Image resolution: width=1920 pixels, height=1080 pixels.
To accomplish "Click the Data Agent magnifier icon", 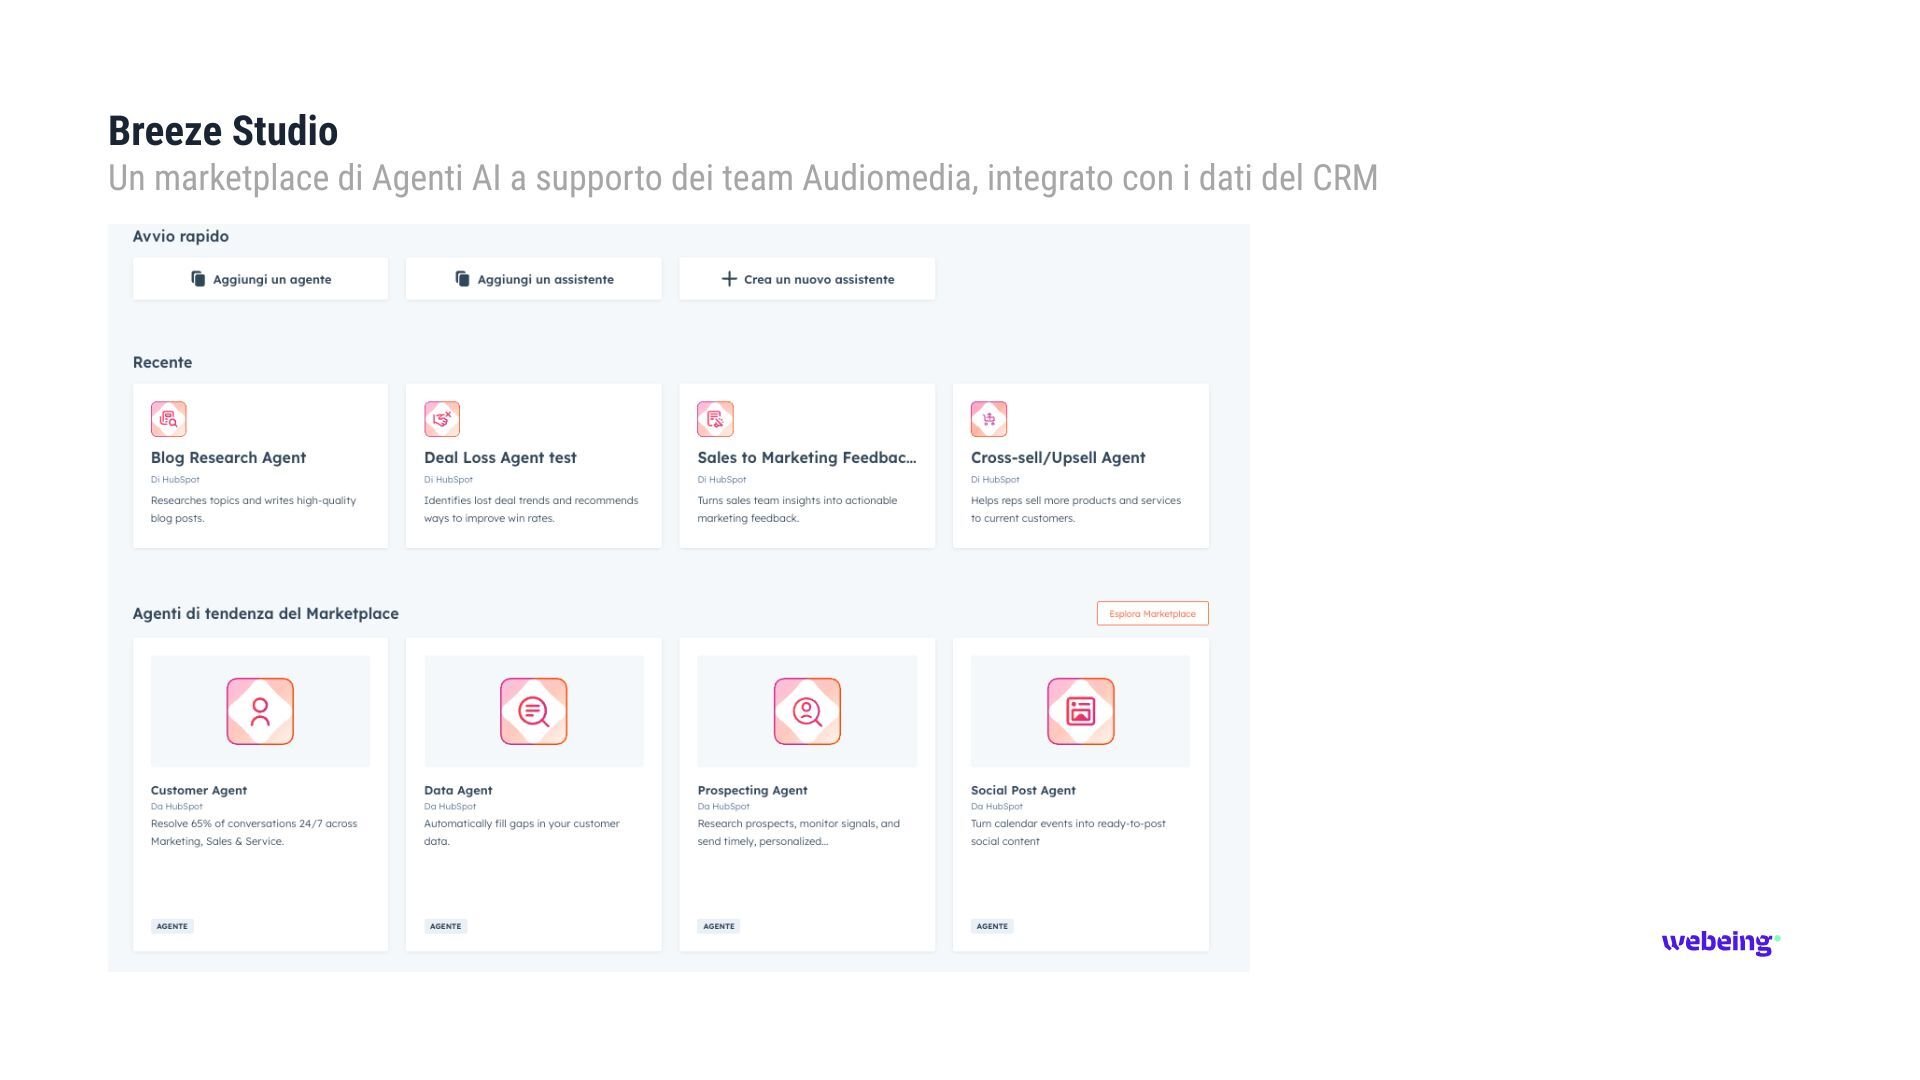I will click(533, 711).
